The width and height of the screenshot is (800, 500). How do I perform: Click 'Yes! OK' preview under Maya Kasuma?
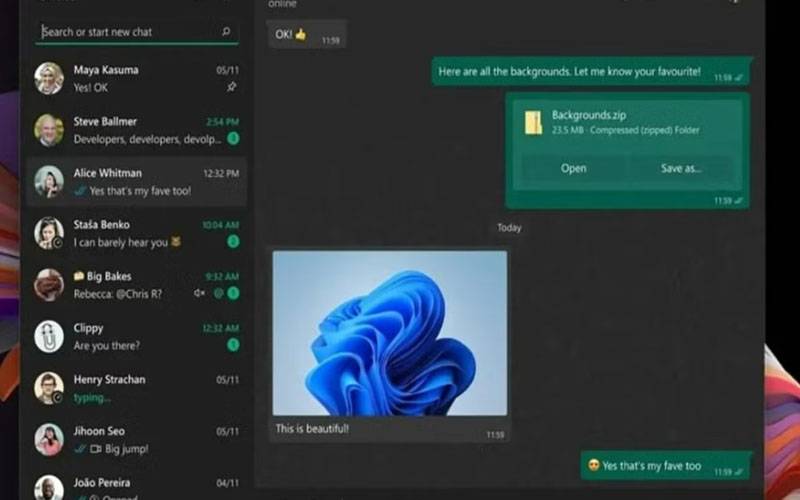[x=90, y=88]
